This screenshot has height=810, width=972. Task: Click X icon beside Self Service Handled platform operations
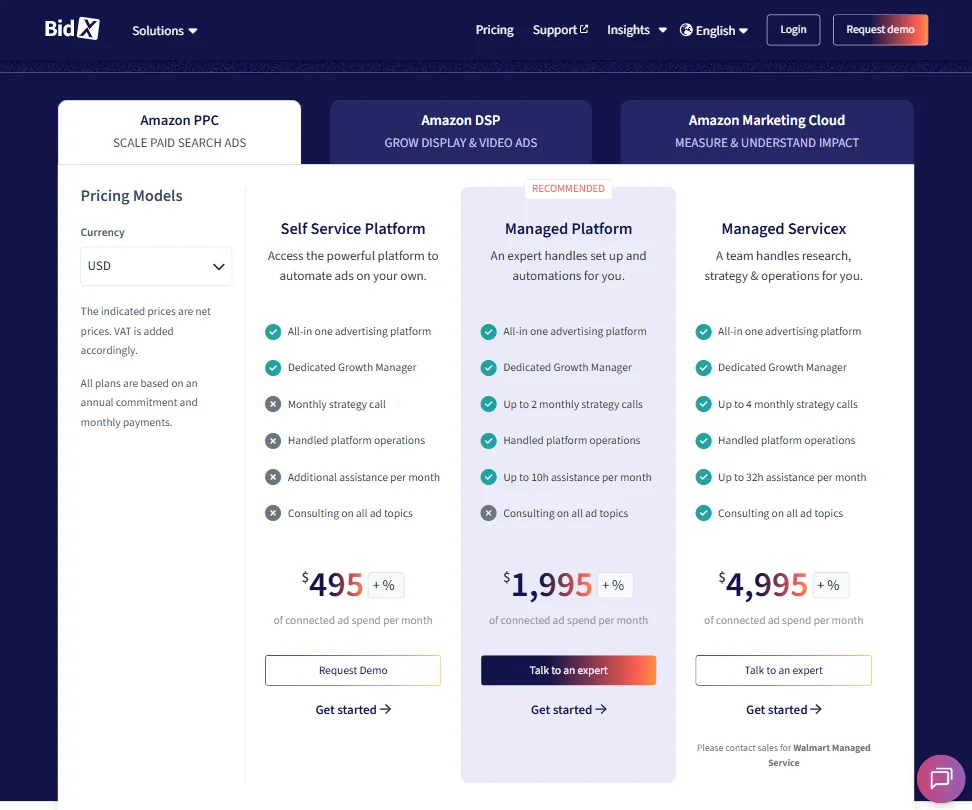(x=273, y=441)
